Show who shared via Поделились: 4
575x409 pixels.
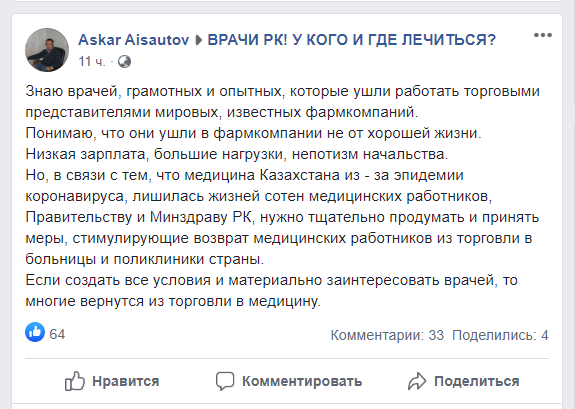click(x=500, y=335)
